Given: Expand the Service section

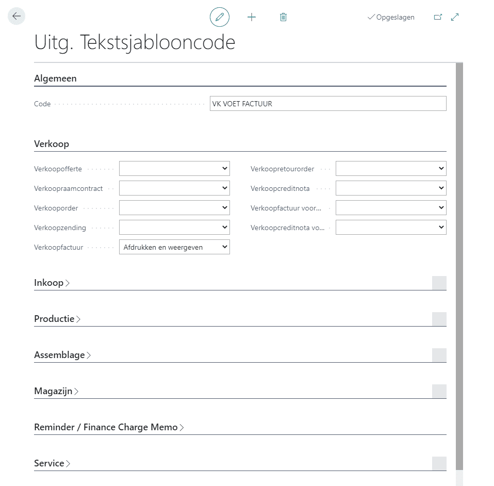Looking at the screenshot, I should [x=52, y=463].
